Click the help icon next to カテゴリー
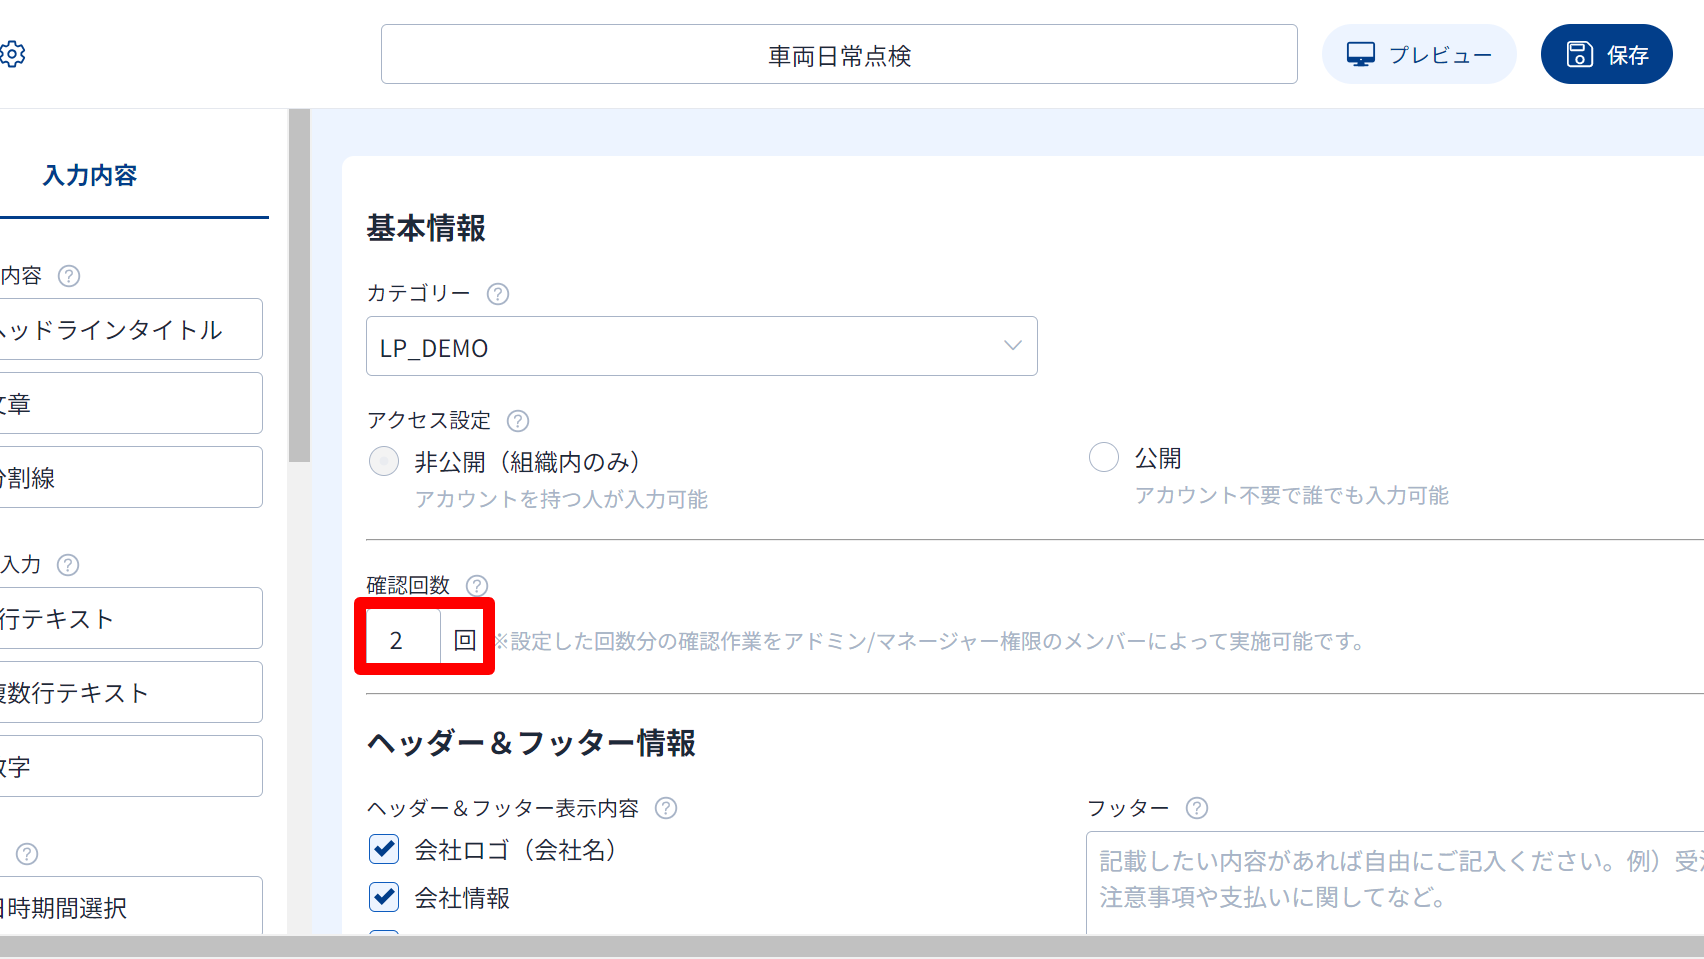This screenshot has height=959, width=1704. point(497,294)
